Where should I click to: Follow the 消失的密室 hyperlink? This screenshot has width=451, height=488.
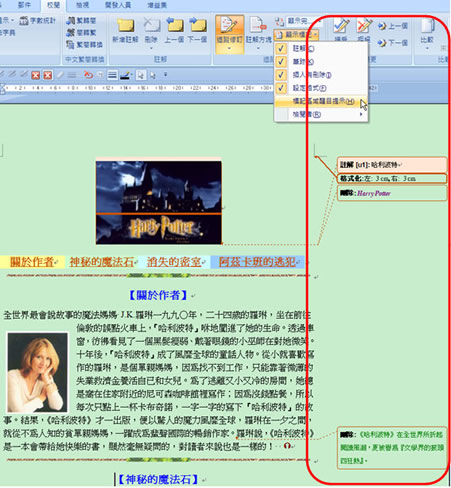(x=174, y=262)
